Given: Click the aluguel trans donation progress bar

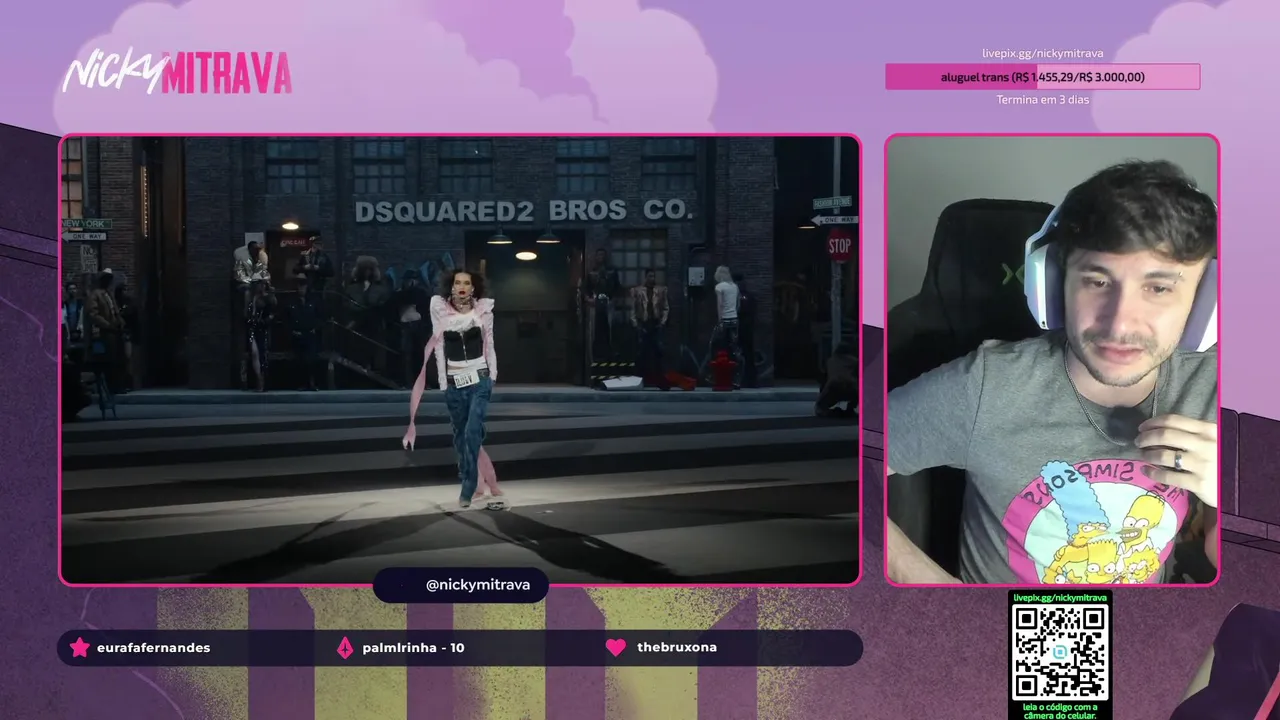Looking at the screenshot, I should (1042, 77).
